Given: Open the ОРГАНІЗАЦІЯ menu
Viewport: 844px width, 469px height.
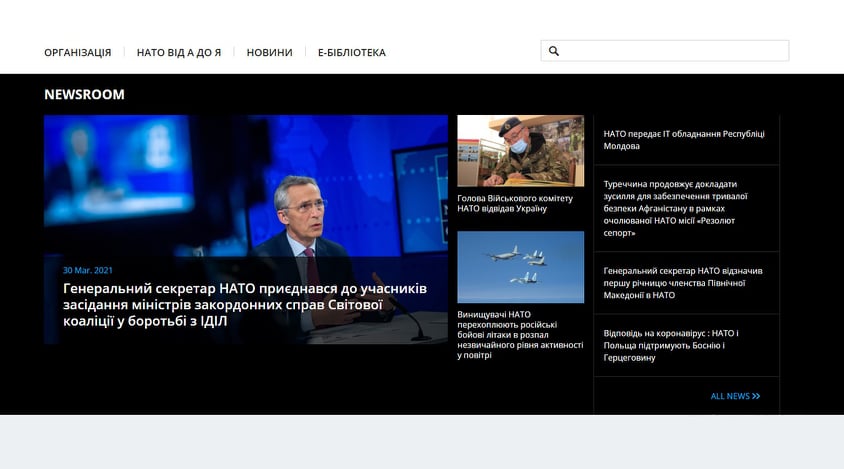Looking at the screenshot, I should (x=78, y=52).
